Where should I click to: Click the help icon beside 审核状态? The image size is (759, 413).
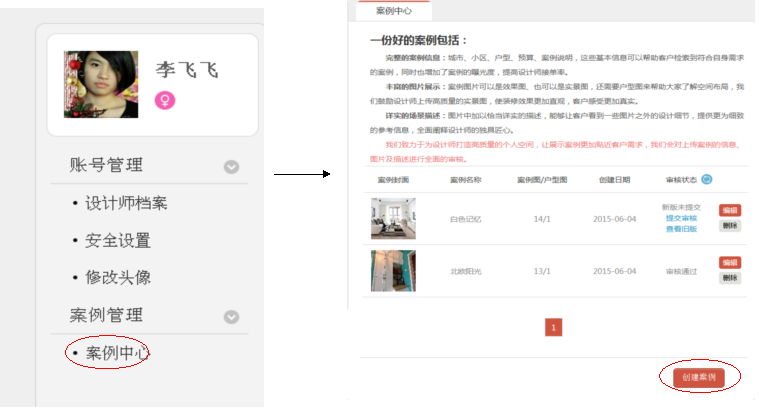pyautogui.click(x=707, y=180)
